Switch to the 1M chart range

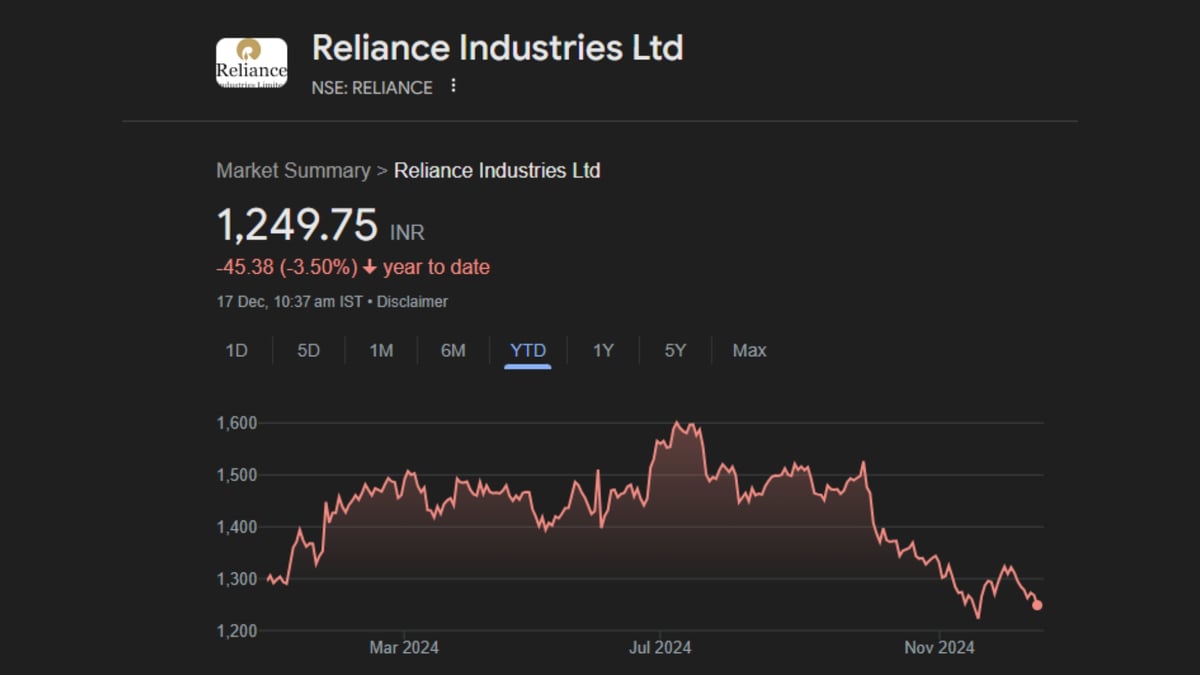(x=381, y=350)
